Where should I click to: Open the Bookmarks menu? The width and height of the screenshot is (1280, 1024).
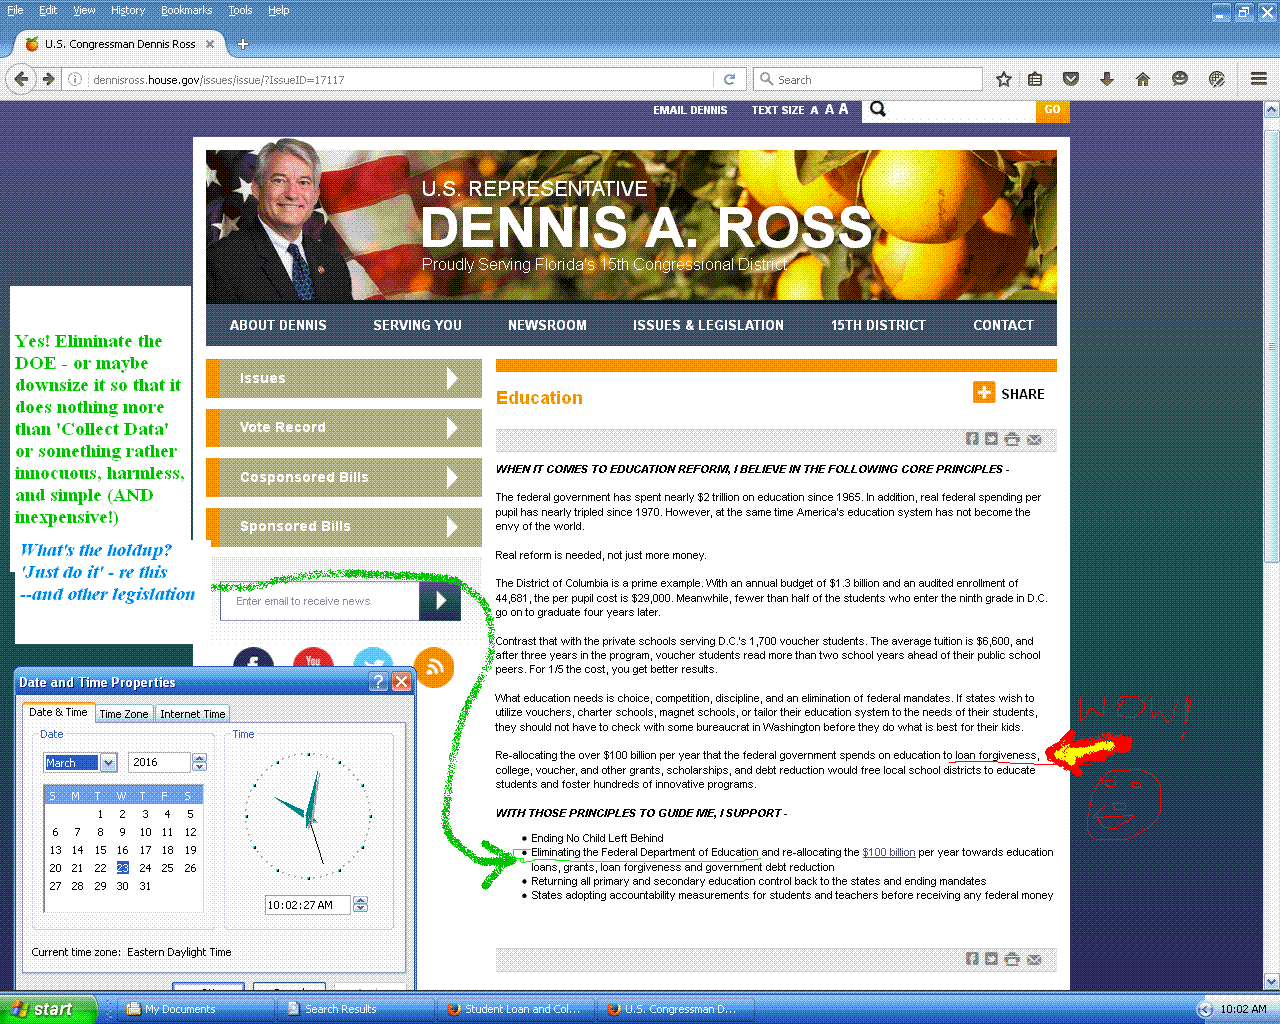pos(186,10)
